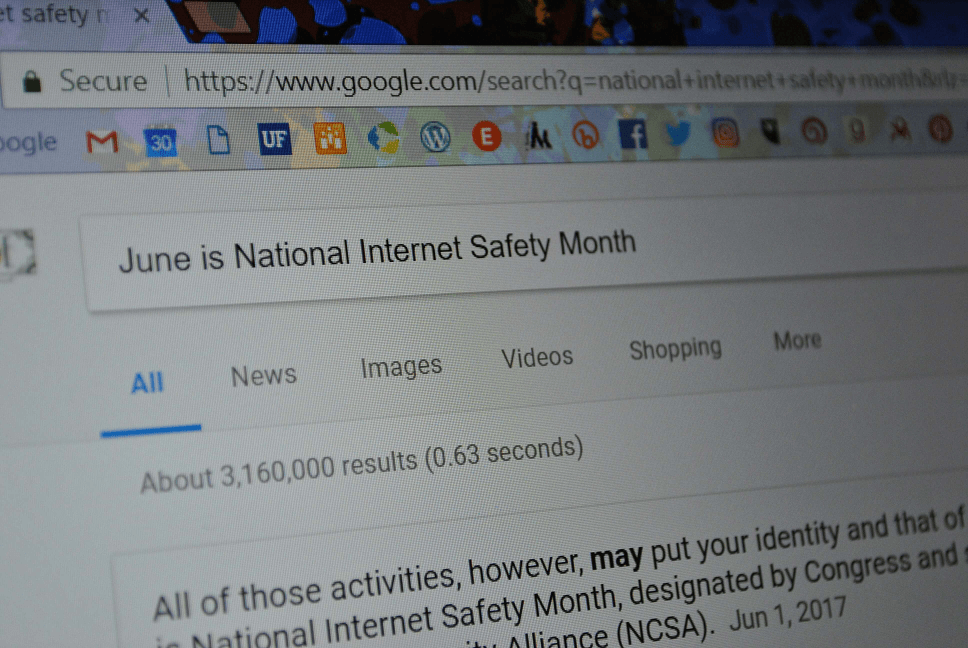This screenshot has width=968, height=648.
Task: Open the orange circled b bookmark
Action: pyautogui.click(x=585, y=135)
